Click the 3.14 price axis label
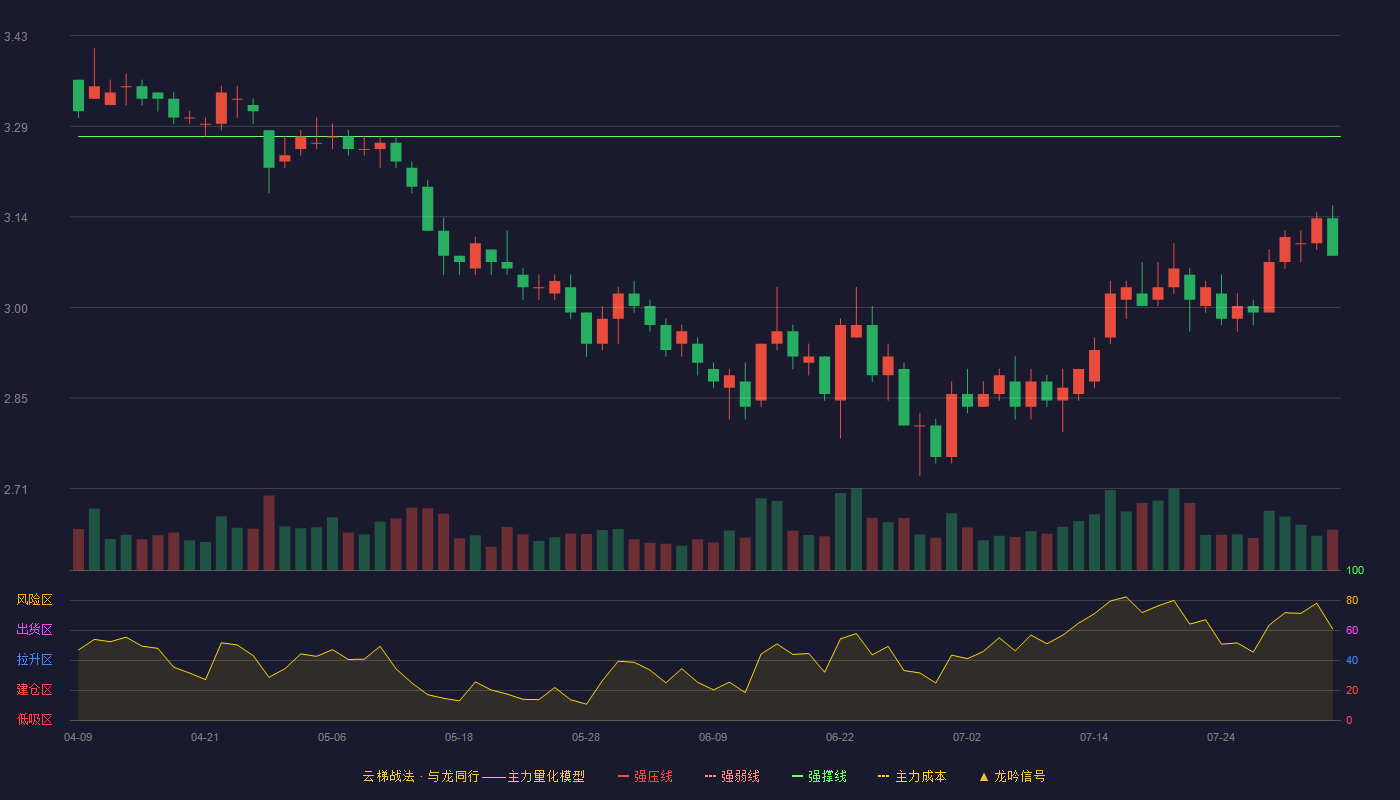The image size is (1400, 800). pyautogui.click(x=16, y=218)
